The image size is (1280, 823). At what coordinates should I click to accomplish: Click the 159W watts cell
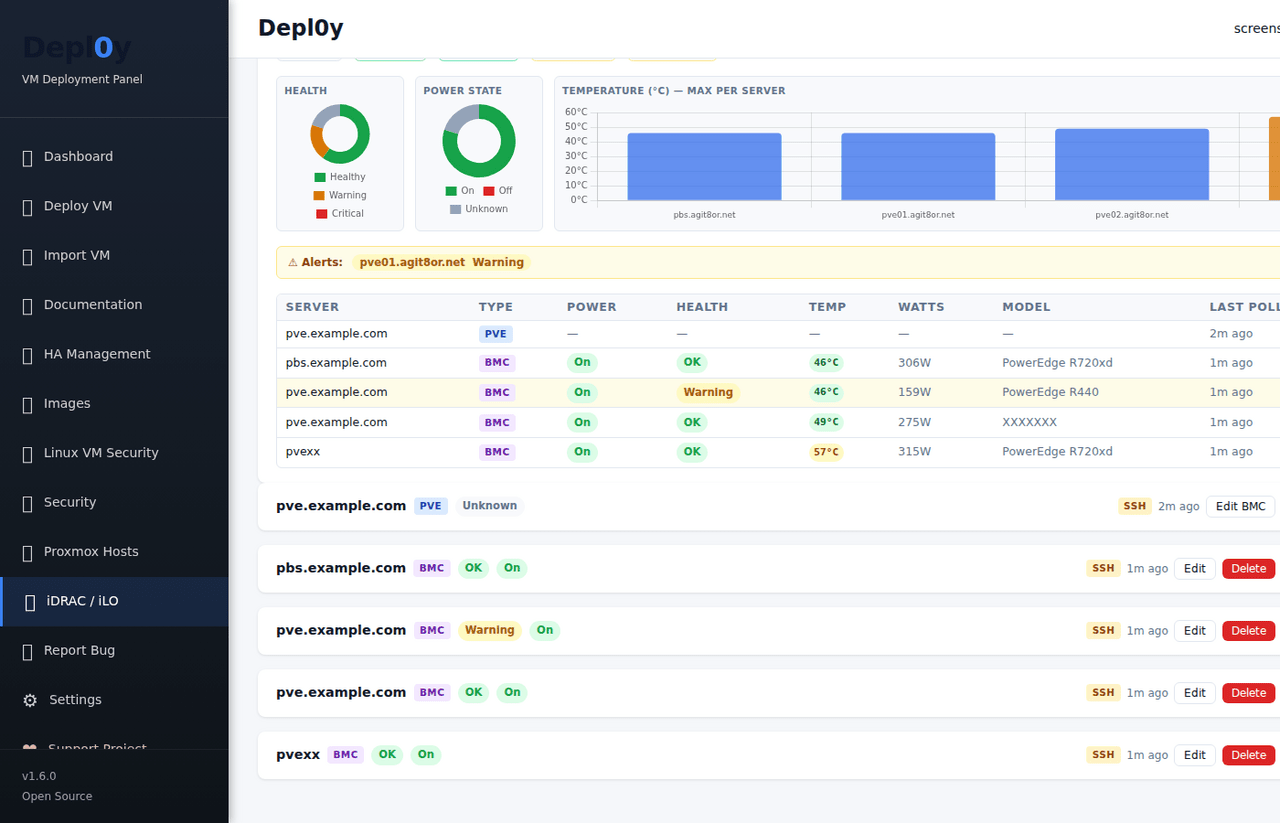point(914,393)
